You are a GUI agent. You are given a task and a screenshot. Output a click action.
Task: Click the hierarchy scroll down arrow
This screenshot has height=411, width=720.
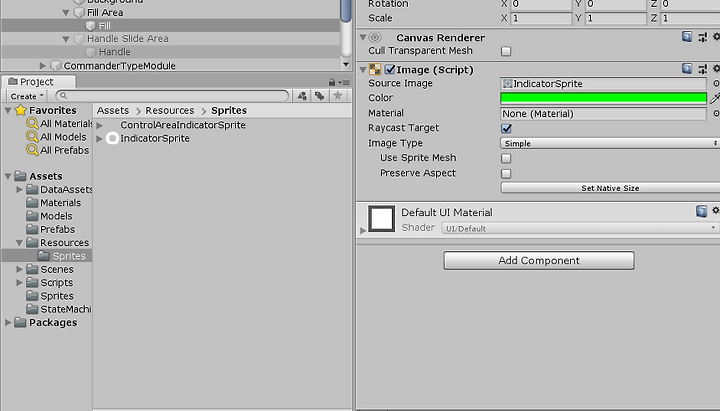(x=346, y=65)
